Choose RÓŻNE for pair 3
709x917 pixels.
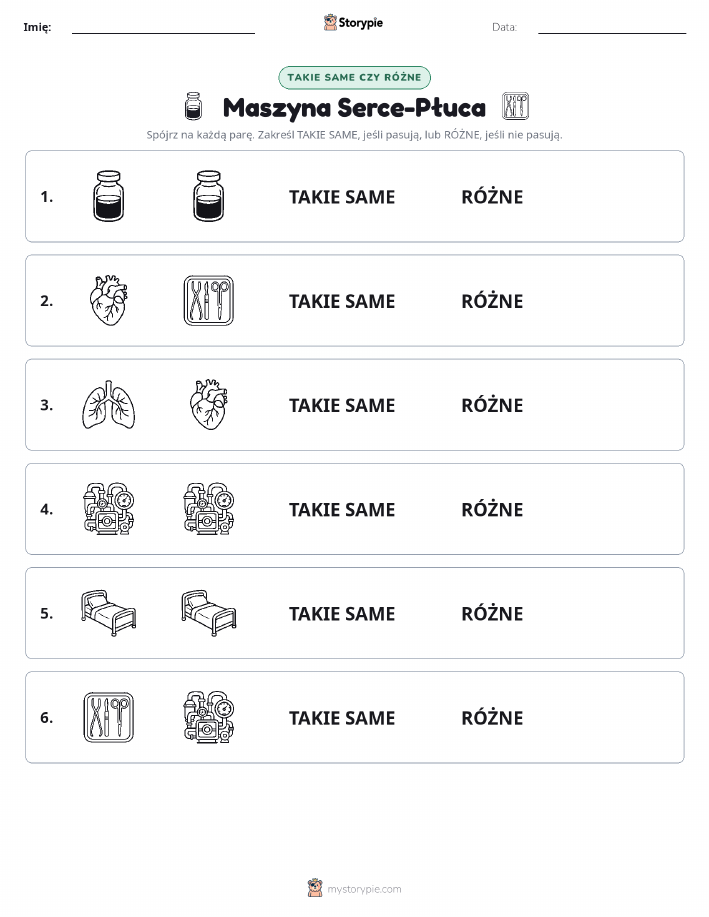[492, 405]
